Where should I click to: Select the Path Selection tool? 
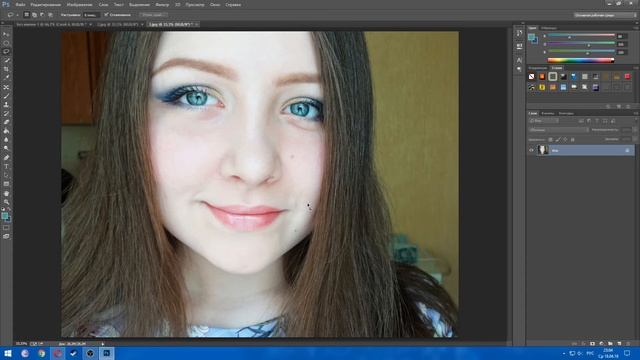[x=6, y=175]
